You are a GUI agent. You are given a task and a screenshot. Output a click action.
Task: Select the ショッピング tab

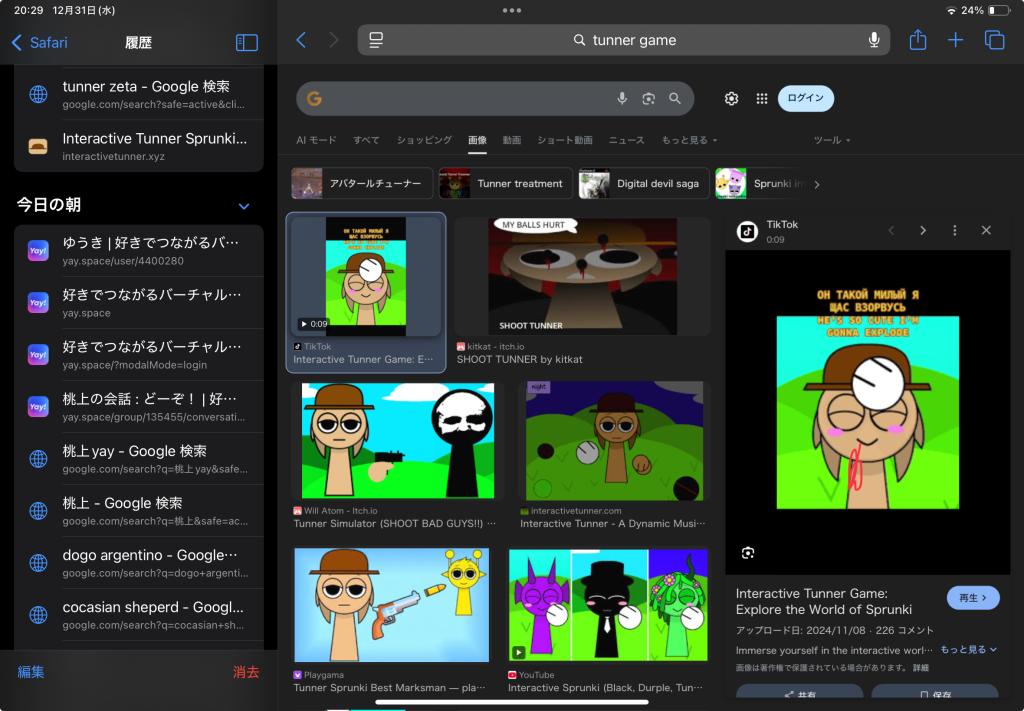(x=424, y=140)
